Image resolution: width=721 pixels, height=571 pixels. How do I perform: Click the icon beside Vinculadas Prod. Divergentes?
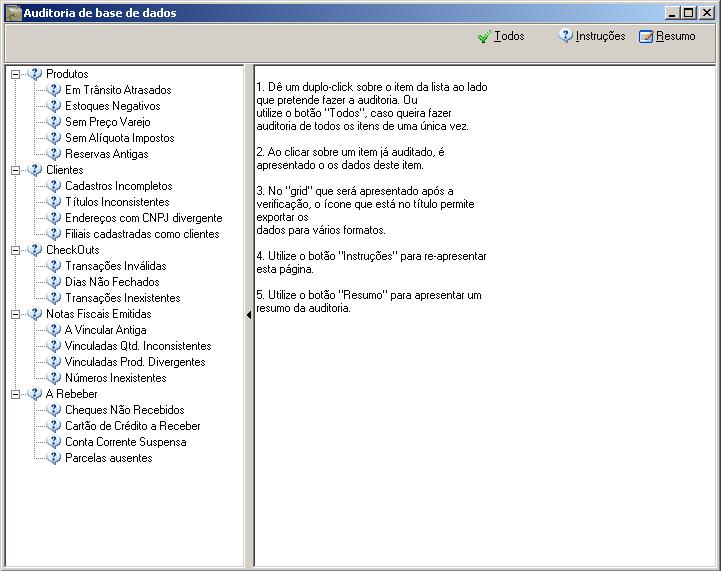coord(53,362)
